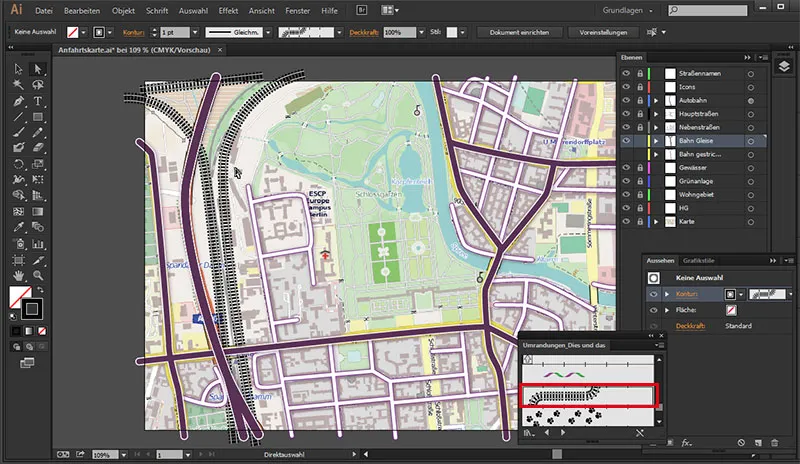This screenshot has width=800, height=464.
Task: Open the Fenster menu
Action: (297, 10)
